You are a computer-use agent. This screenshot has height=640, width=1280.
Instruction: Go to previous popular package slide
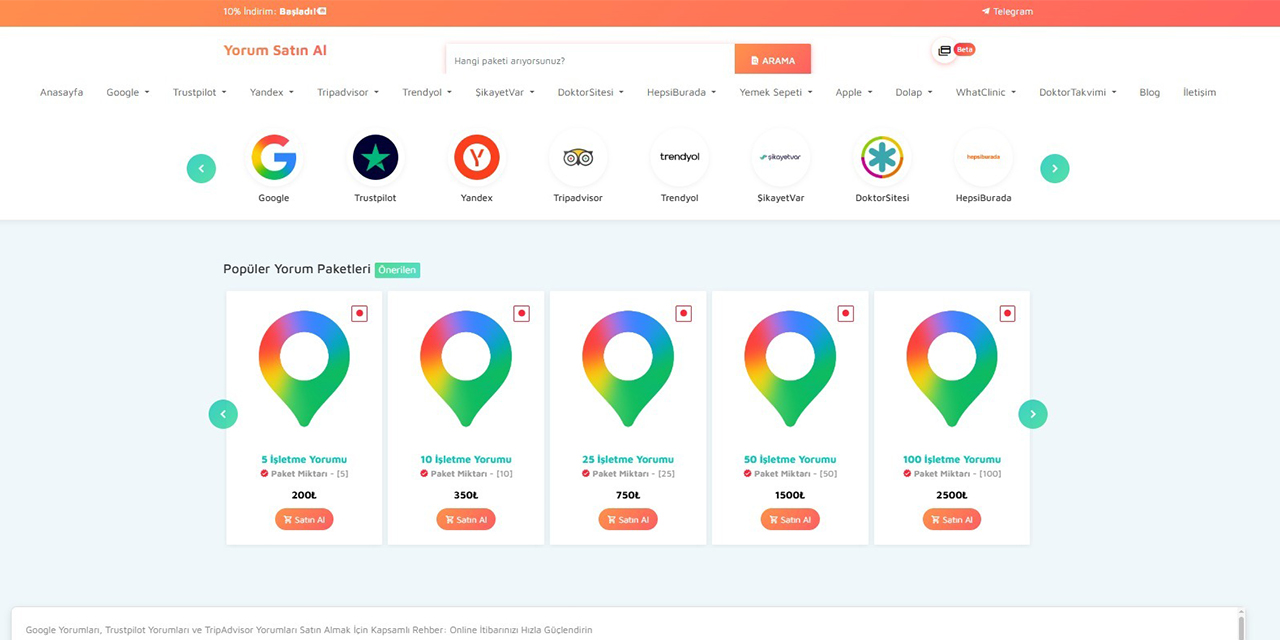point(223,414)
